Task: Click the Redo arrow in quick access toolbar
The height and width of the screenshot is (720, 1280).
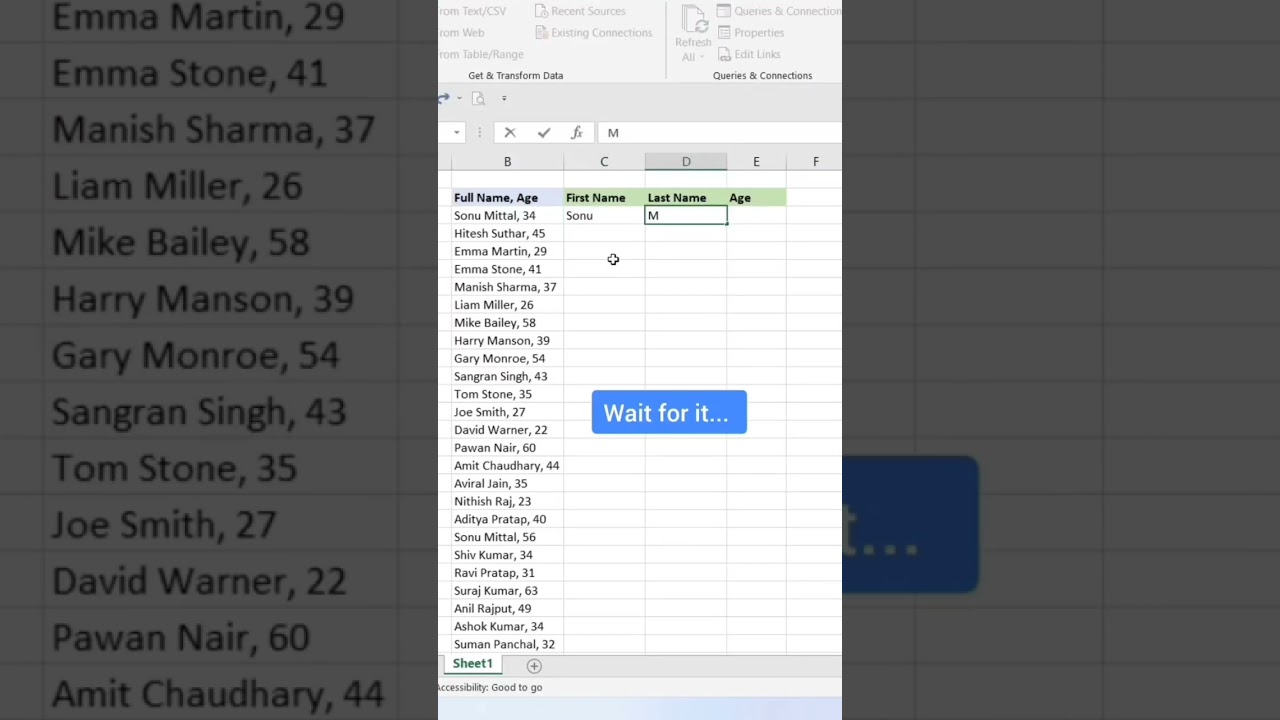Action: (443, 98)
